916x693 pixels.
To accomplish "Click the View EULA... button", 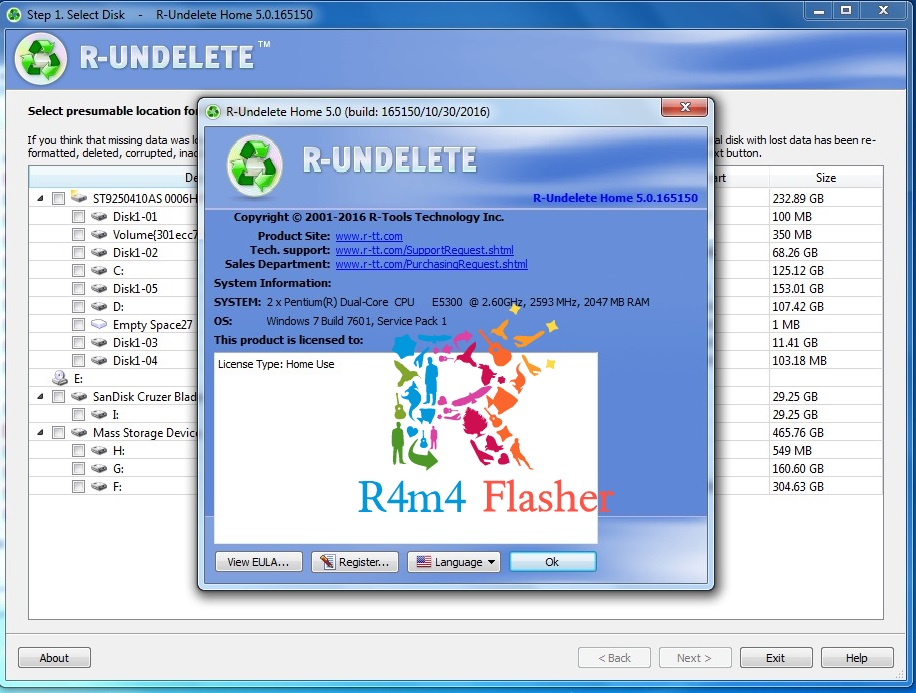I will coord(259,562).
